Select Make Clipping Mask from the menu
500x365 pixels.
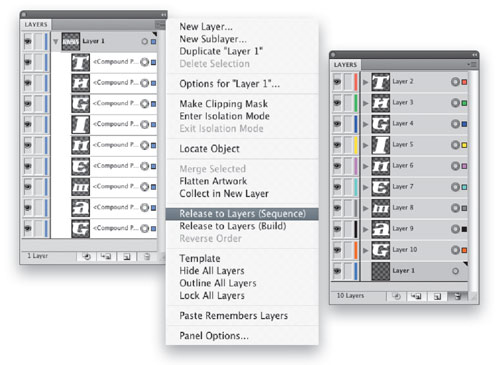[x=242, y=104]
